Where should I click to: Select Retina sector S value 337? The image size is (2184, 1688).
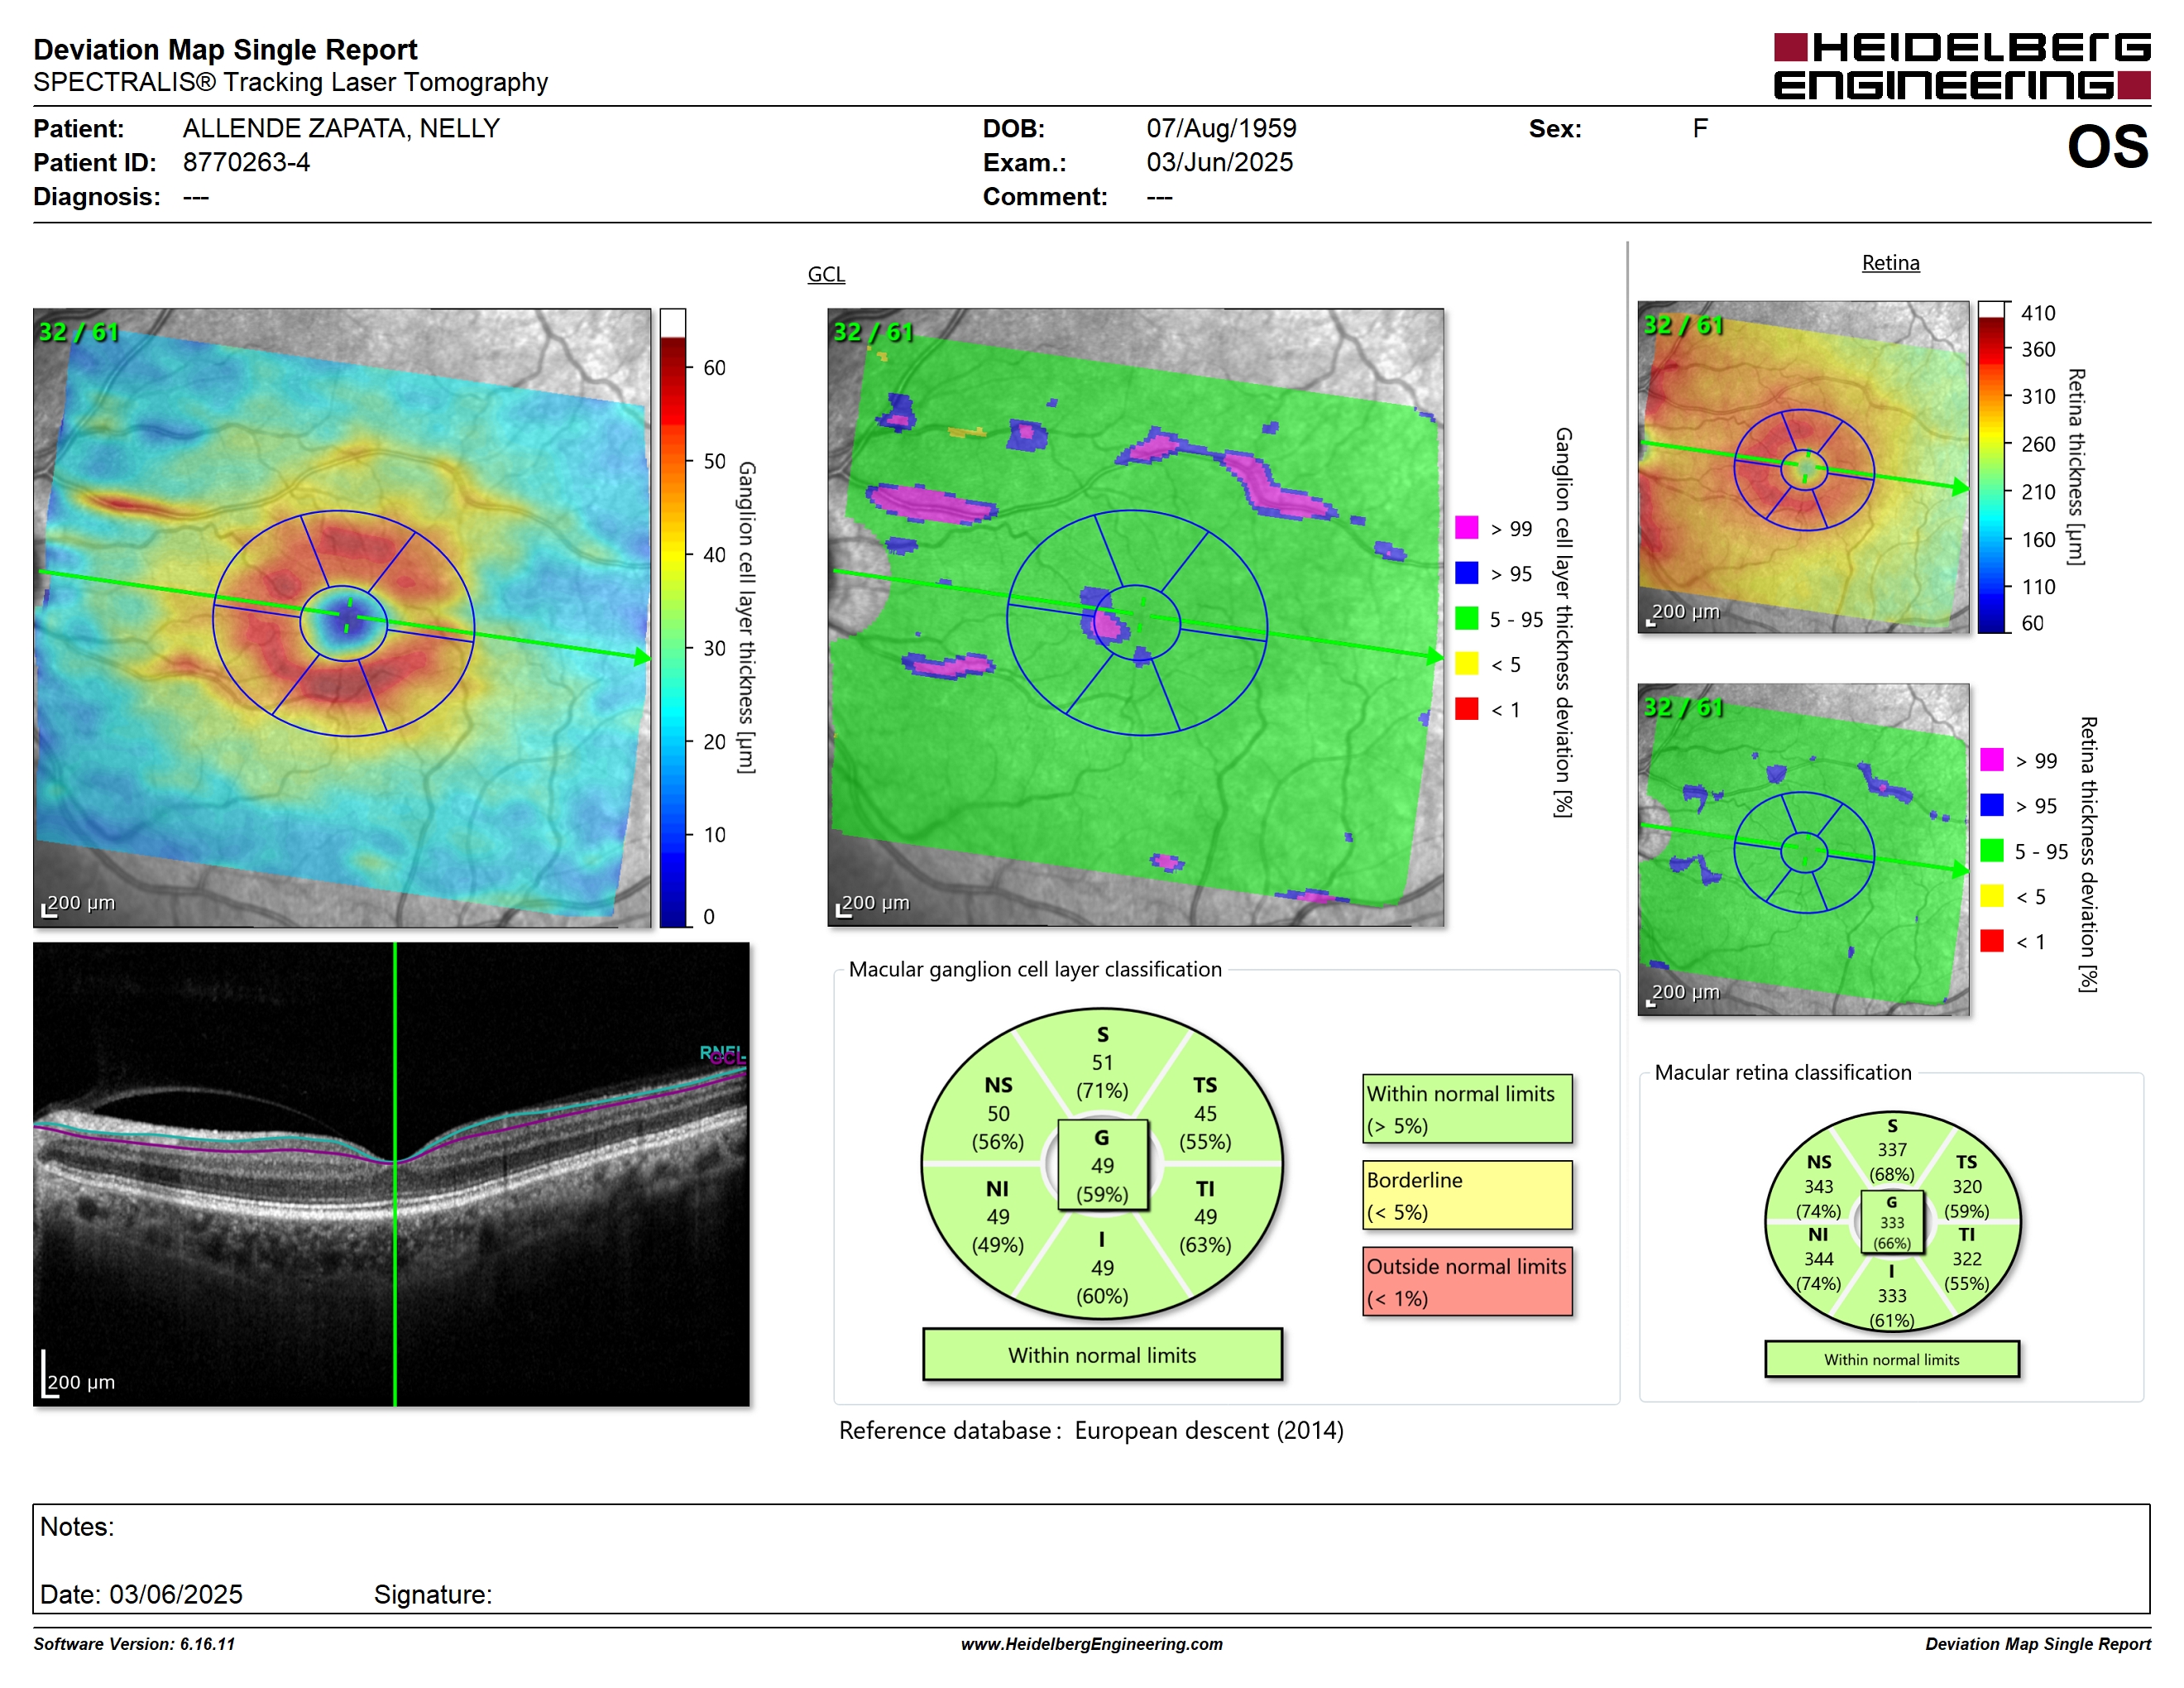click(x=1891, y=1150)
